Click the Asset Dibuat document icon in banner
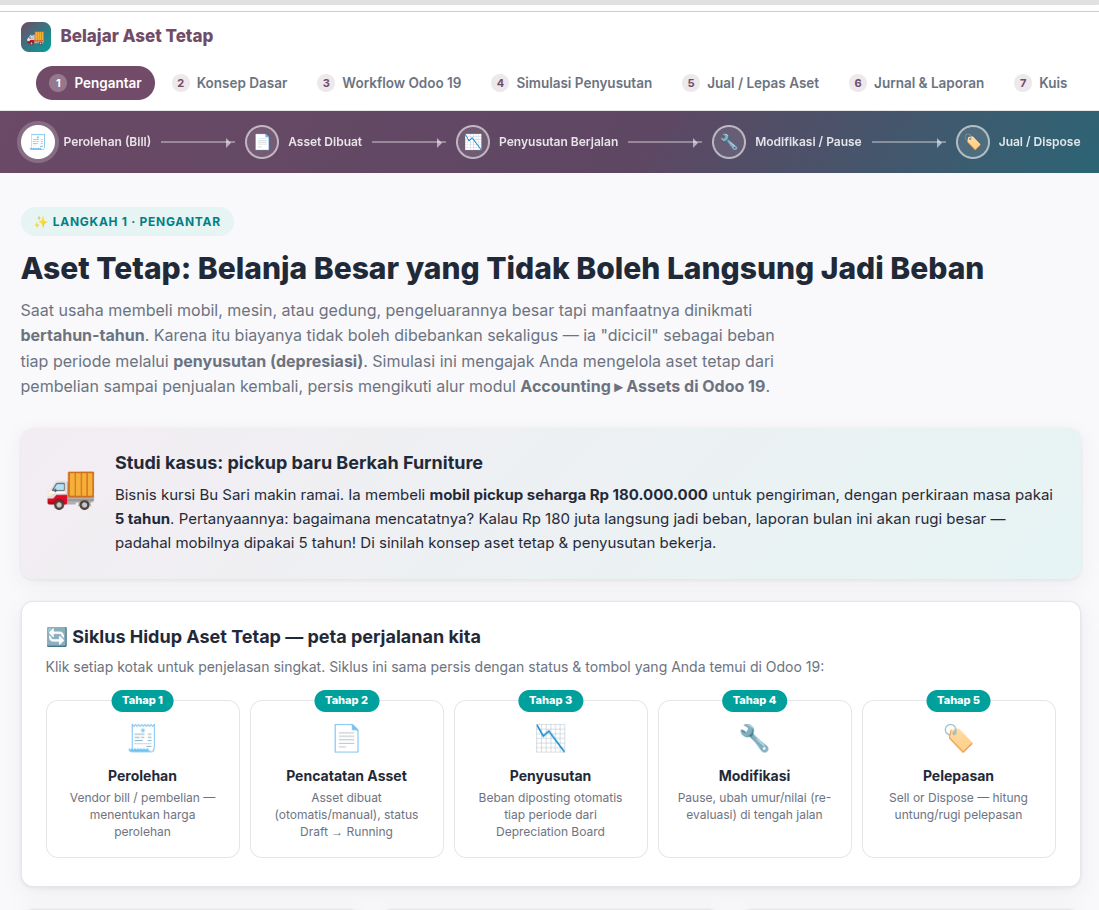 (x=262, y=142)
